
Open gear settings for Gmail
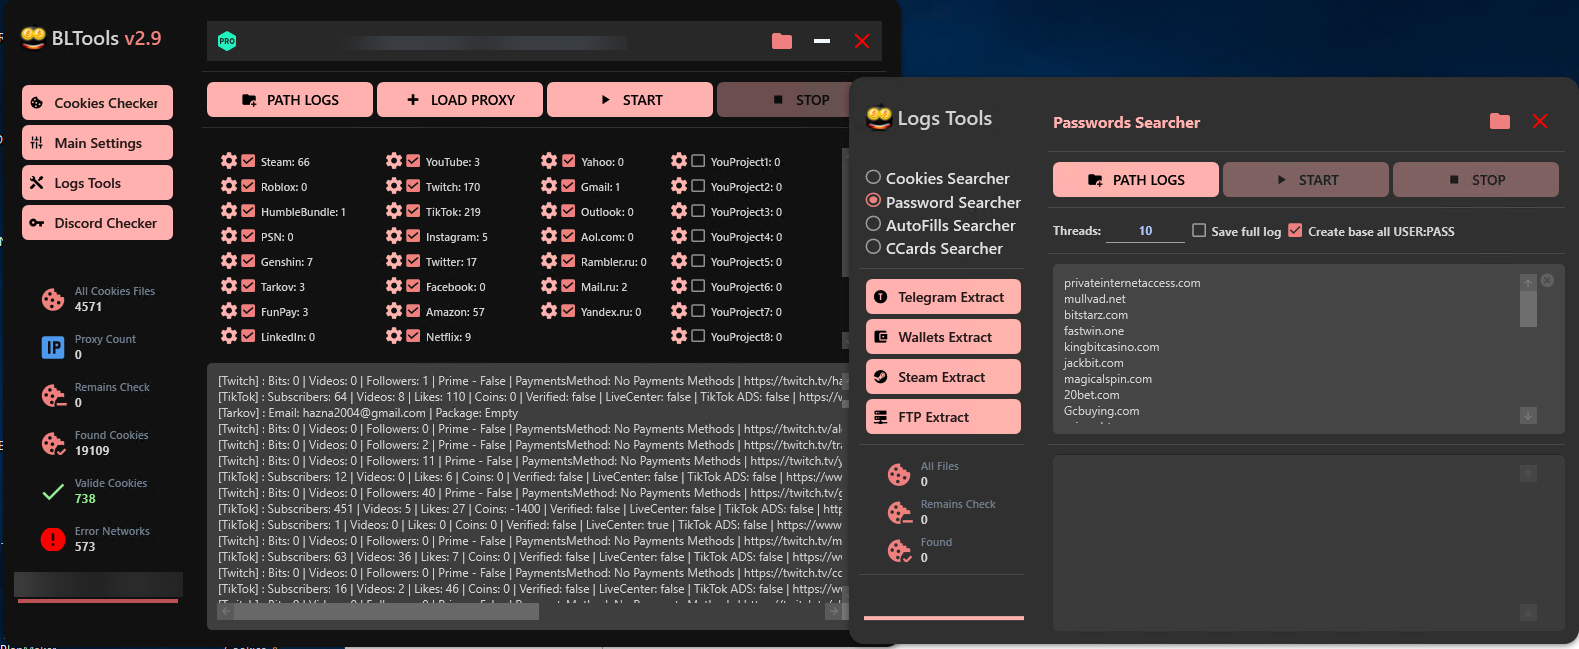pos(549,186)
